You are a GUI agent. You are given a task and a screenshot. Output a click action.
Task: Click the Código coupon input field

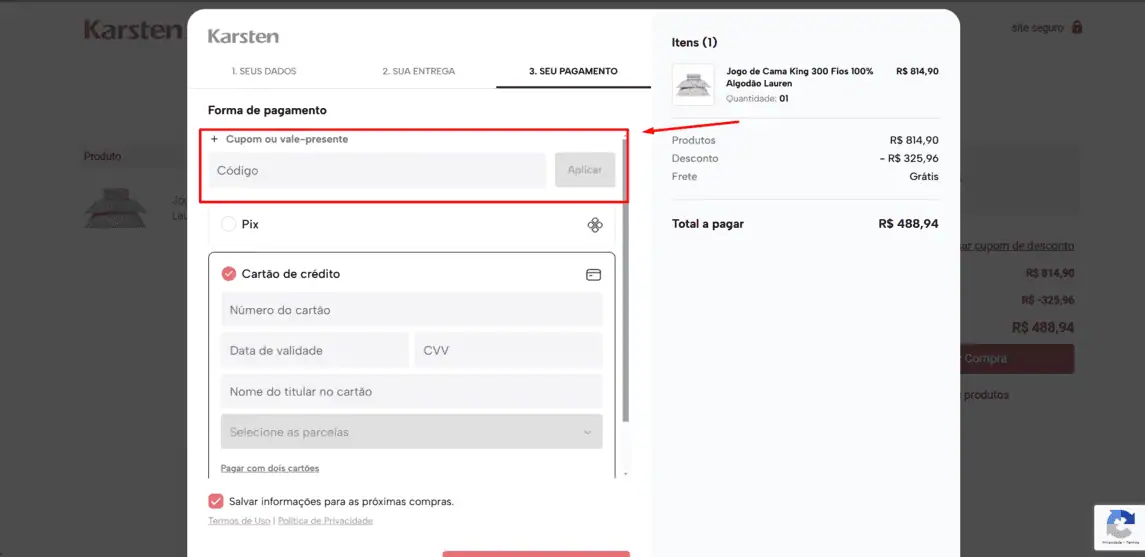pyautogui.click(x=377, y=170)
